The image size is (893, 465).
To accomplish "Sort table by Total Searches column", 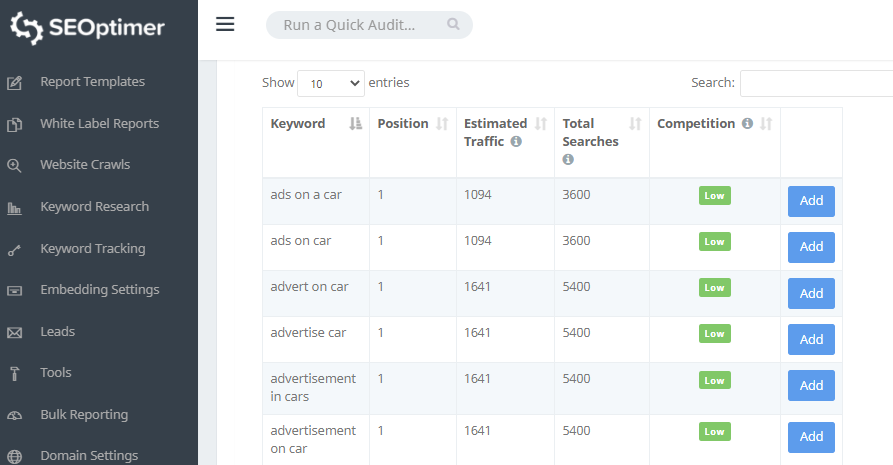I will (635, 124).
